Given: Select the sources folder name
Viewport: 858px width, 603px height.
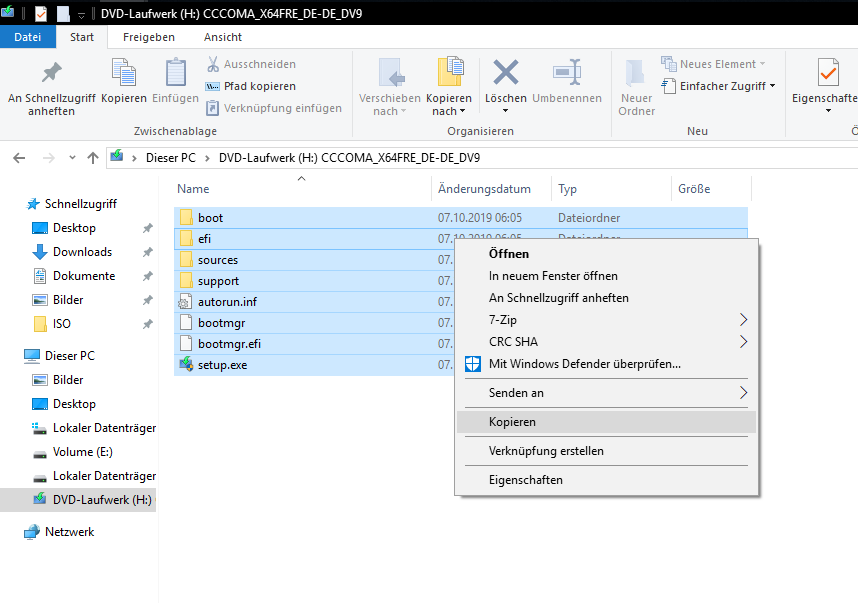Looking at the screenshot, I should click(x=218, y=260).
